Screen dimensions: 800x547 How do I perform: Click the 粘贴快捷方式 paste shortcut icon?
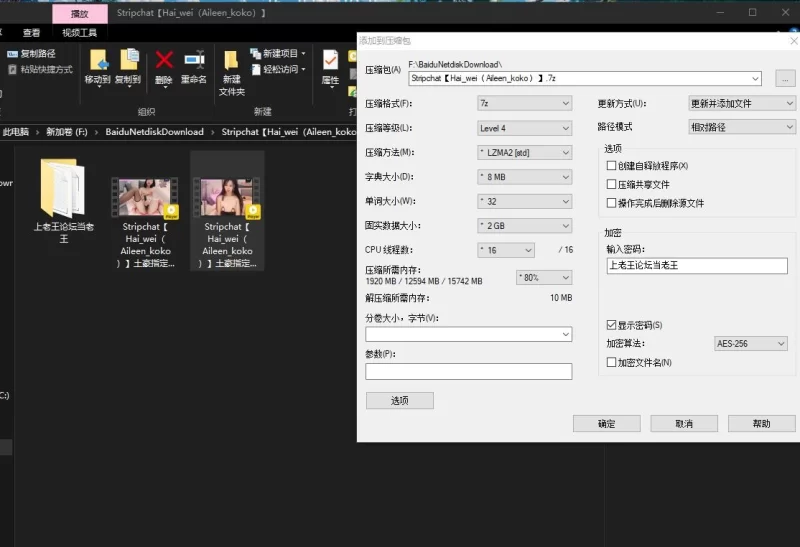pyautogui.click(x=12, y=69)
